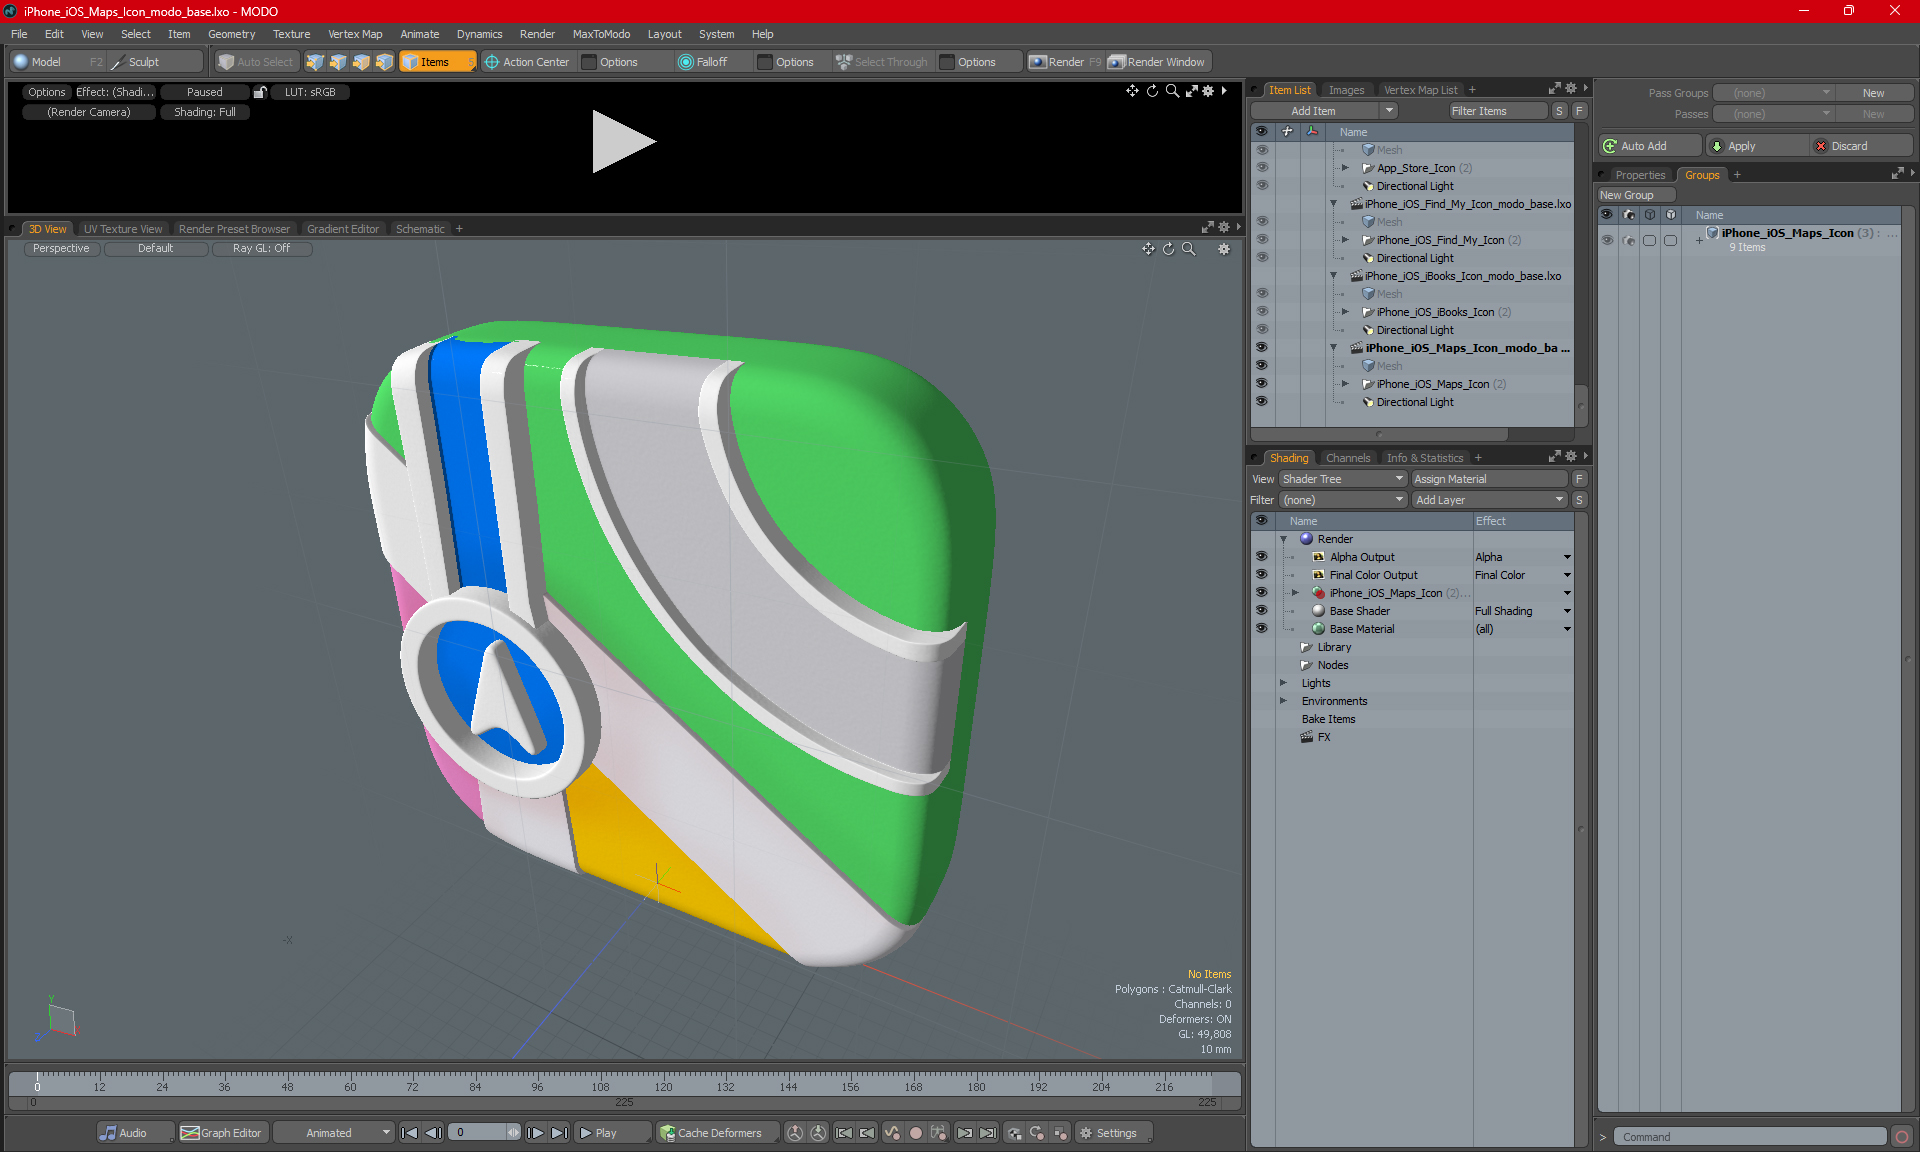Open the Render Window
The image size is (1920, 1152).
click(1157, 62)
